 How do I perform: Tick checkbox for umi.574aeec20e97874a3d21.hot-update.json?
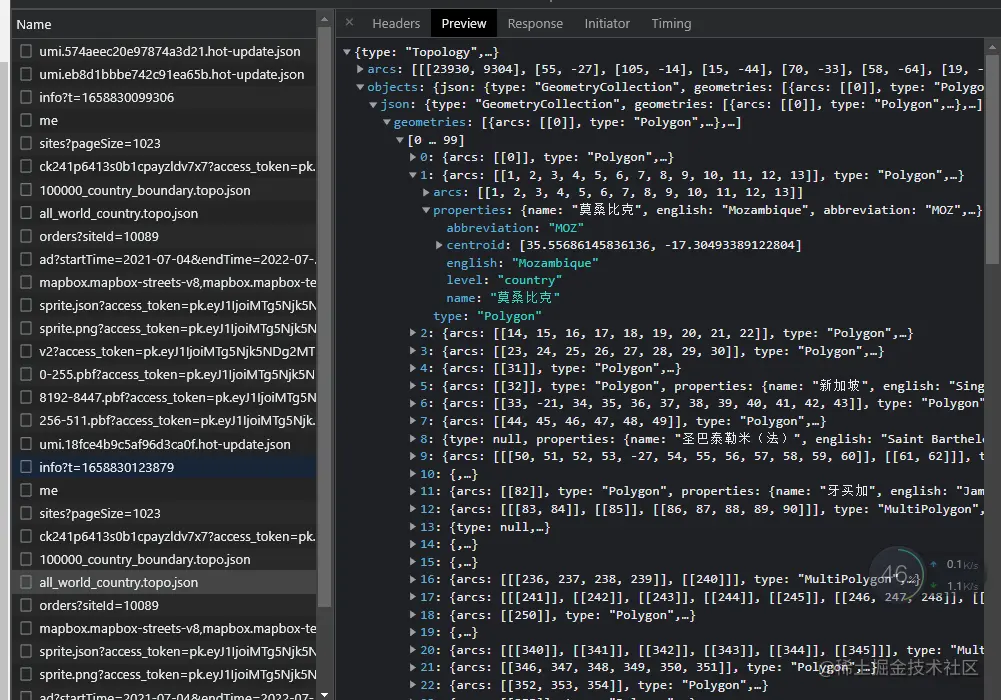[x=26, y=51]
